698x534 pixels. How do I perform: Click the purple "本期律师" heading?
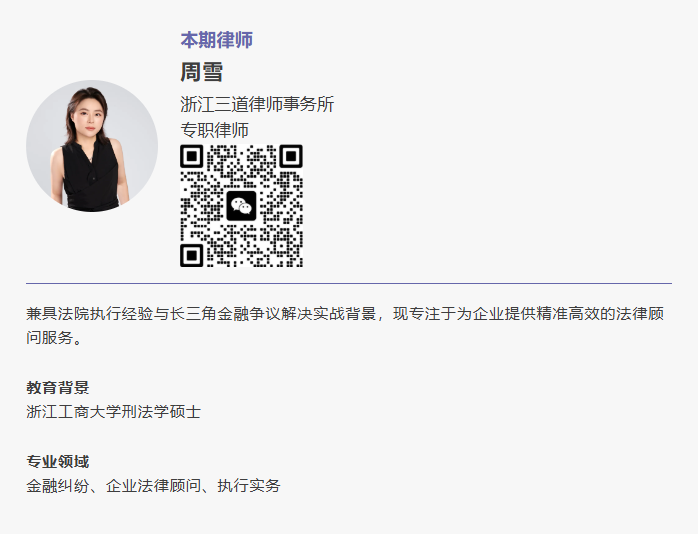coord(216,40)
